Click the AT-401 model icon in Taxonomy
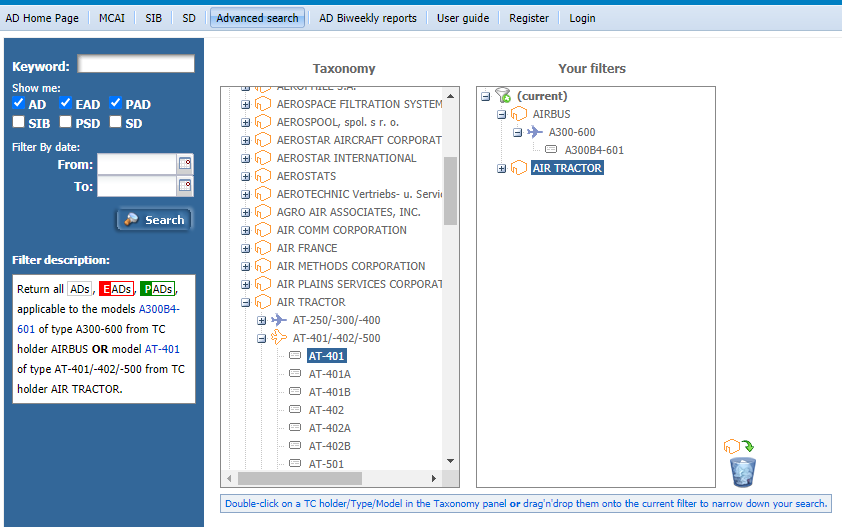The width and height of the screenshot is (842, 527). pos(295,355)
